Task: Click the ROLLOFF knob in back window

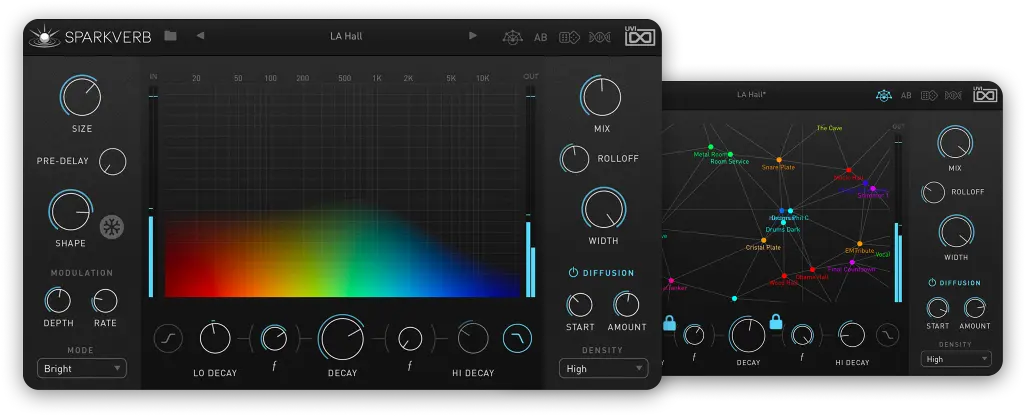Action: pos(933,192)
